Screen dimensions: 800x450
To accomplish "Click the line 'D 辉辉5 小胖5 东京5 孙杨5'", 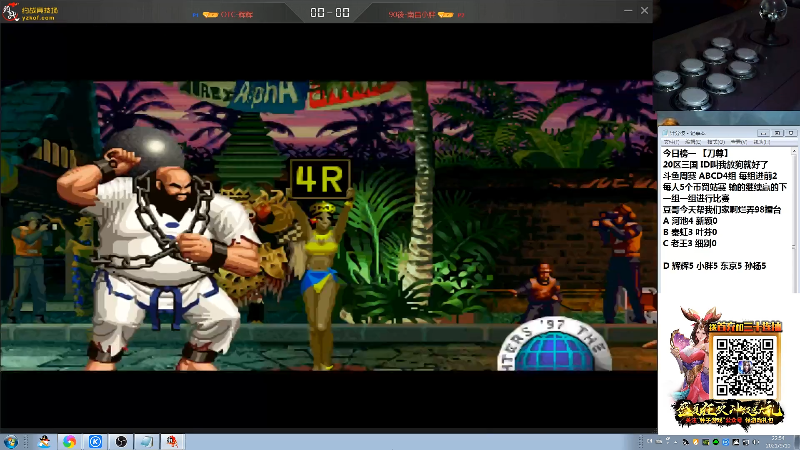I will [714, 266].
